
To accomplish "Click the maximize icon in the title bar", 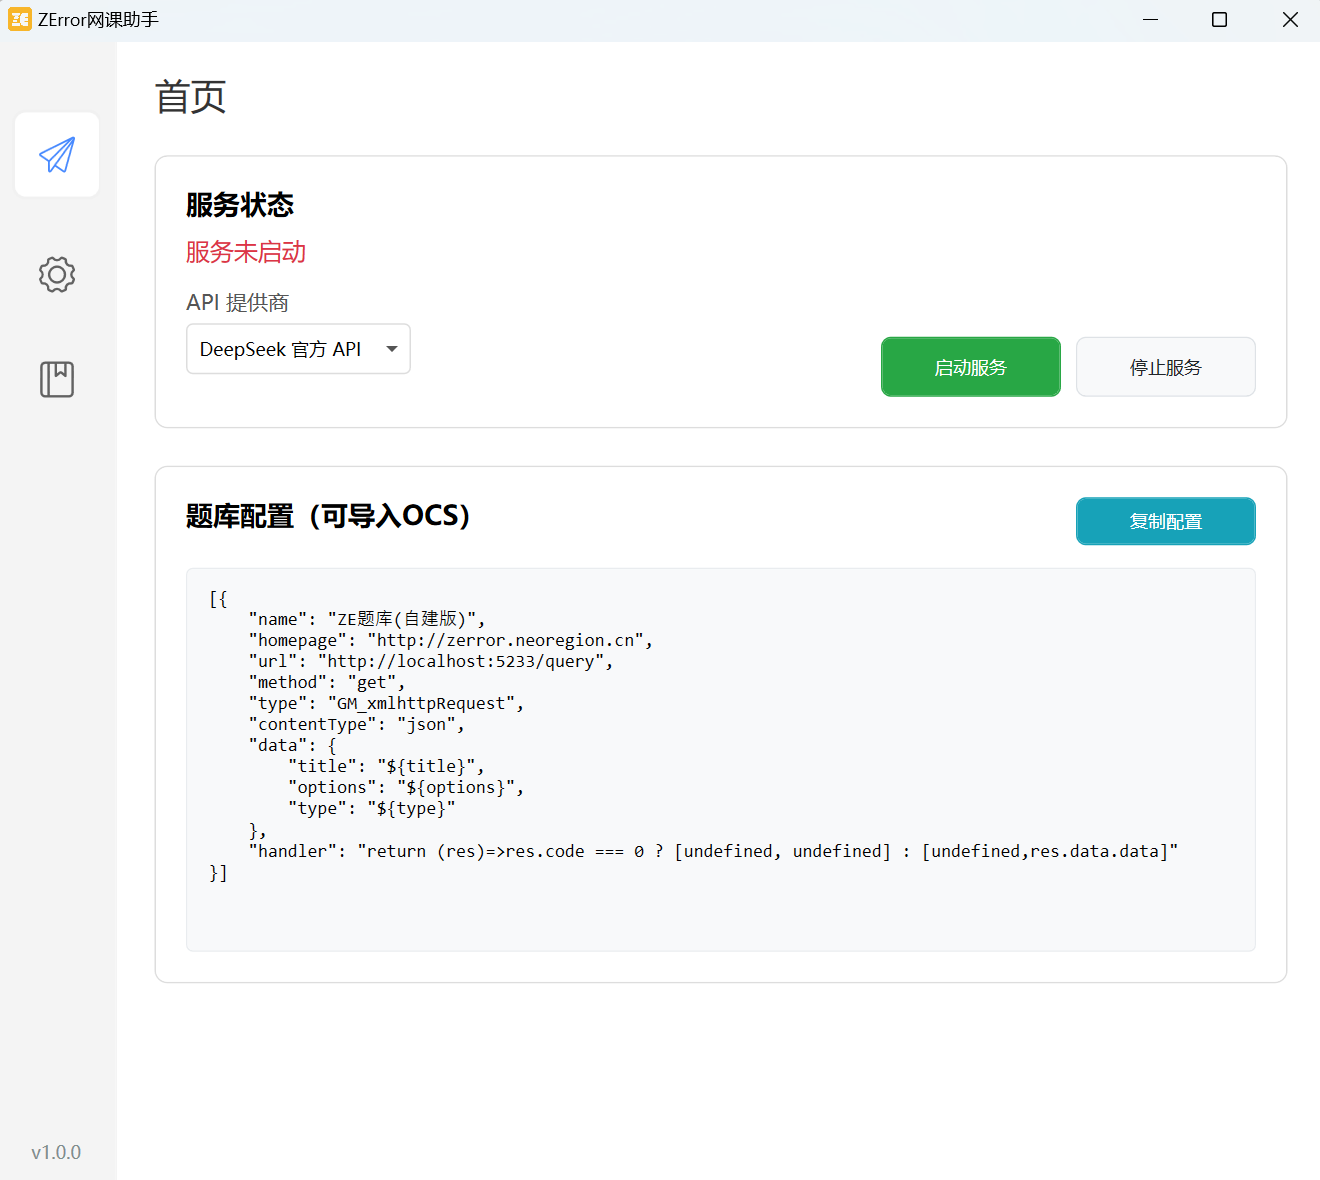I will pyautogui.click(x=1219, y=19).
